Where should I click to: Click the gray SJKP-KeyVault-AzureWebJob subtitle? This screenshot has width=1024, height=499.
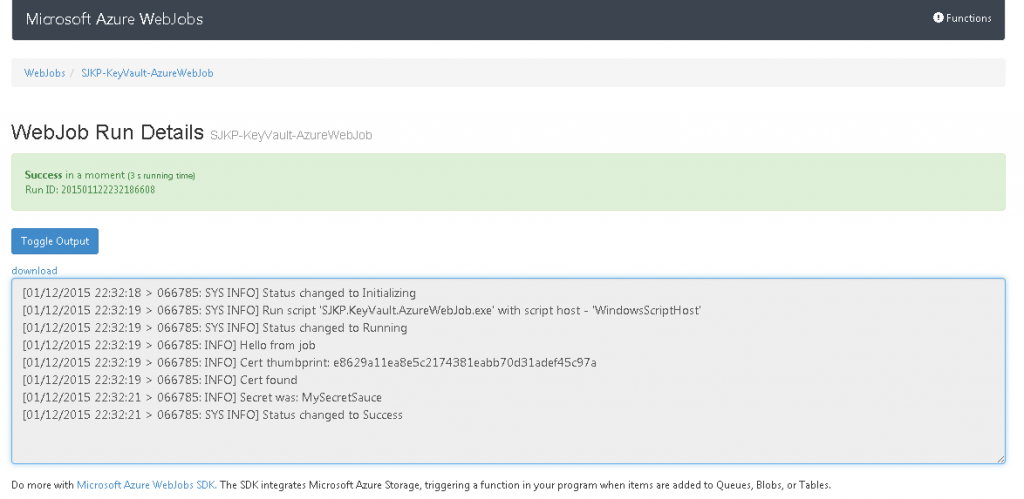(291, 135)
